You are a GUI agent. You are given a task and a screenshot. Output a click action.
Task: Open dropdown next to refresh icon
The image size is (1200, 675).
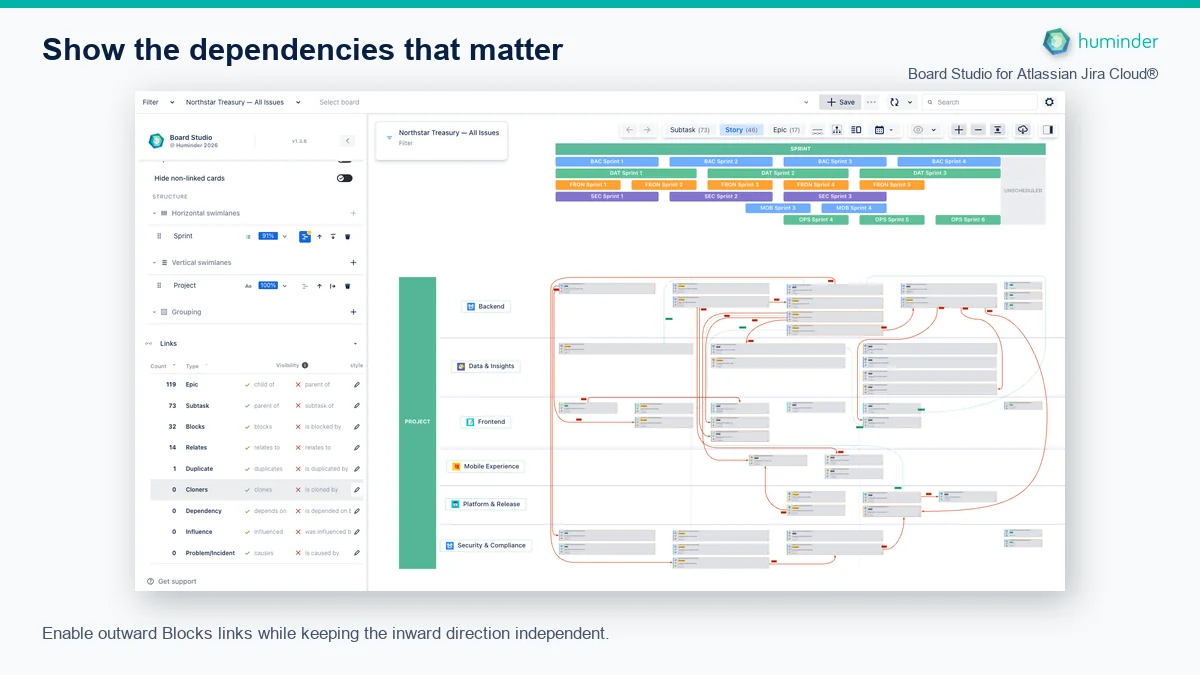pos(910,102)
